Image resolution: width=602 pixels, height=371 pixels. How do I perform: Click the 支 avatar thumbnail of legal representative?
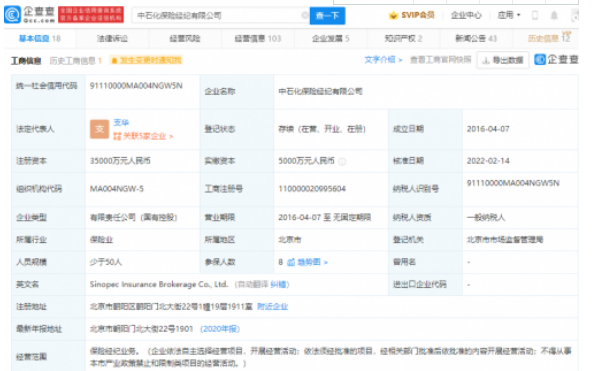pos(99,129)
